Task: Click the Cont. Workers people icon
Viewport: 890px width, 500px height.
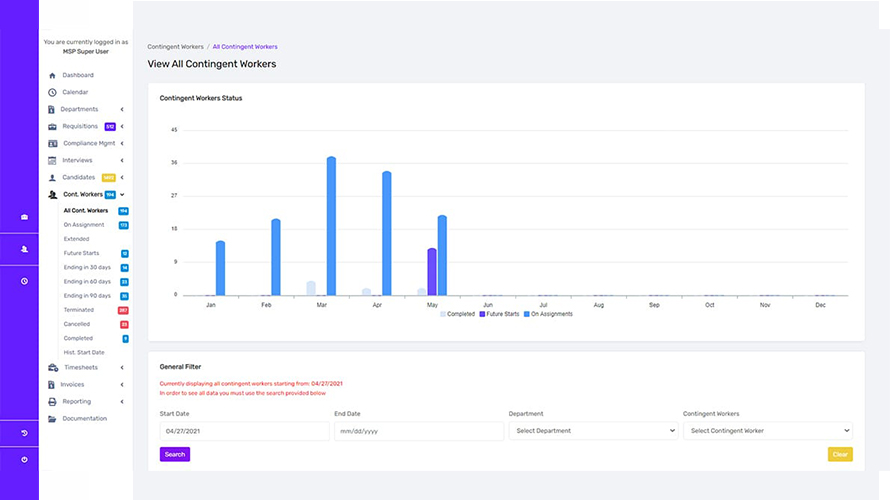Action: 52,195
